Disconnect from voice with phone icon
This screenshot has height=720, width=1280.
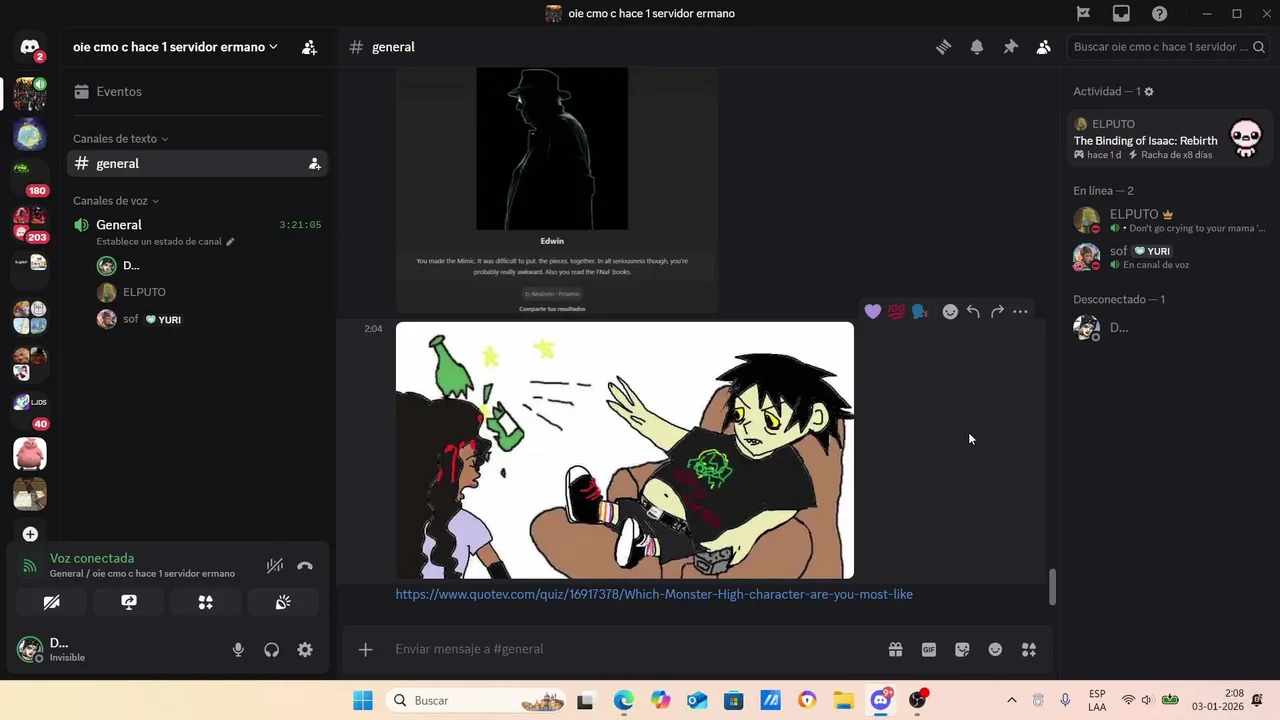pyautogui.click(x=305, y=565)
